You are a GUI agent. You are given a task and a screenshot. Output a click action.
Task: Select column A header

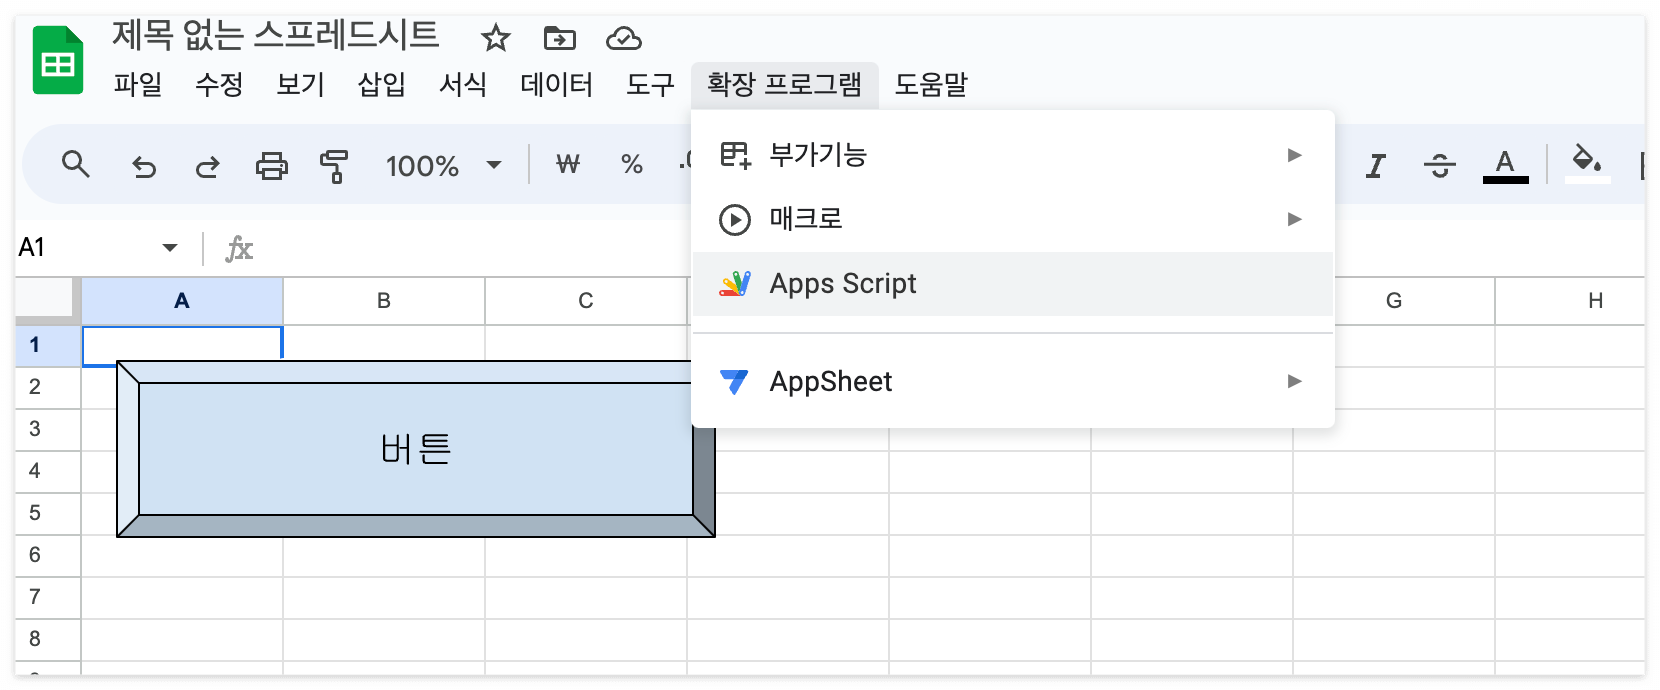[x=182, y=301]
